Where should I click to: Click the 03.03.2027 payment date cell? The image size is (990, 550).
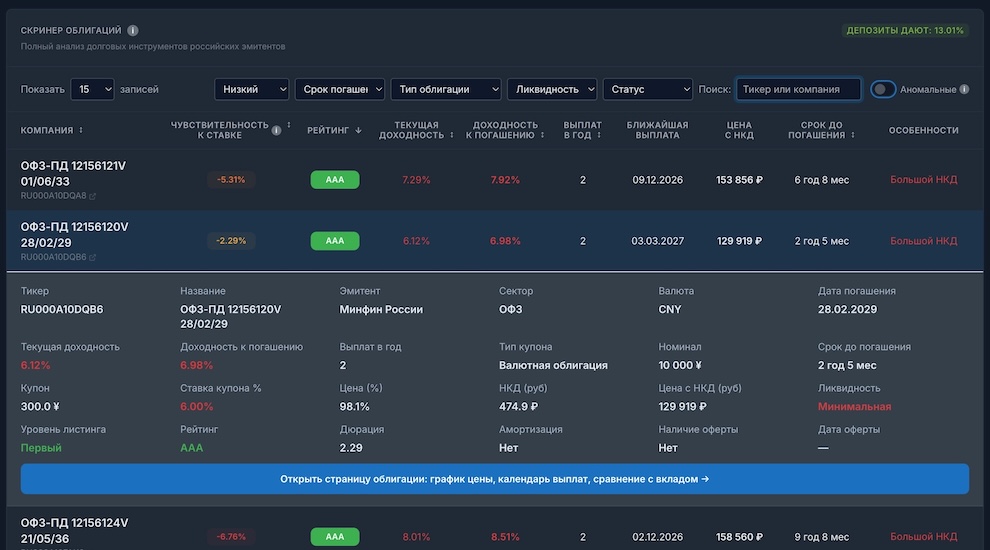(657, 241)
